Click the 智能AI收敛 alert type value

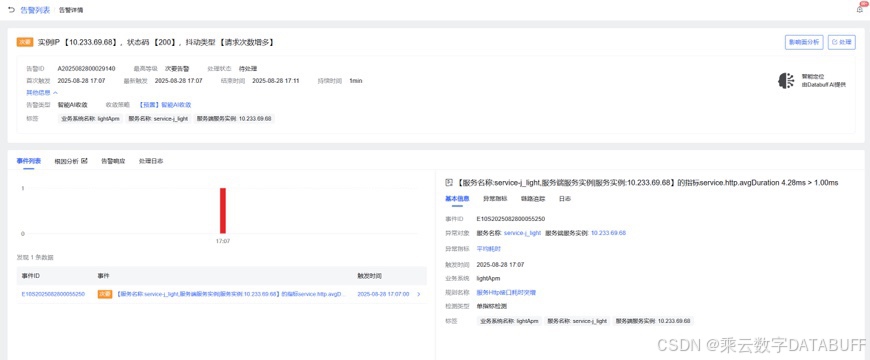pyautogui.click(x=73, y=104)
